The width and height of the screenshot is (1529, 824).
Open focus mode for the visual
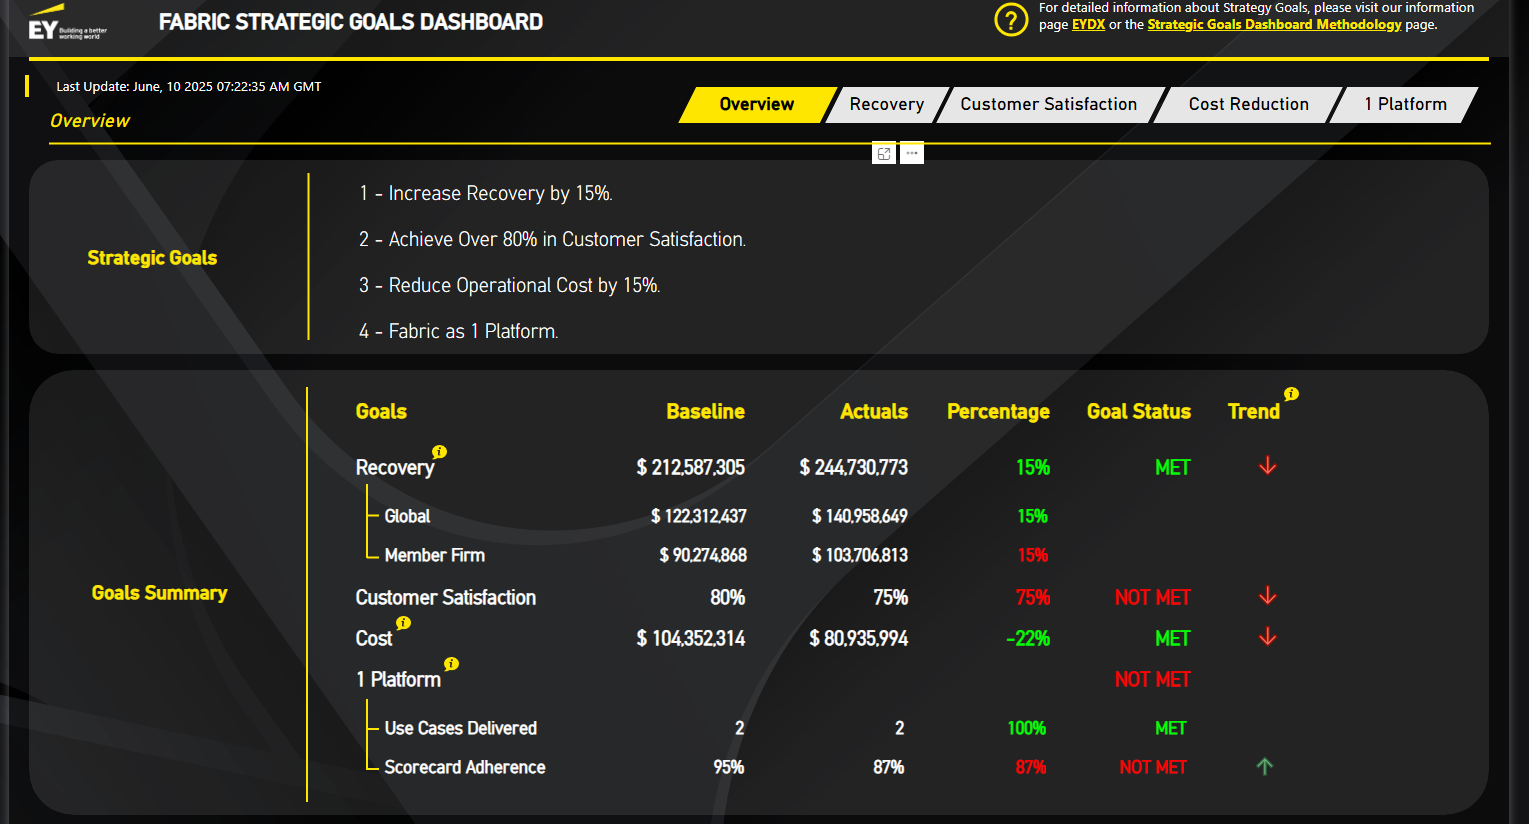[x=884, y=154]
